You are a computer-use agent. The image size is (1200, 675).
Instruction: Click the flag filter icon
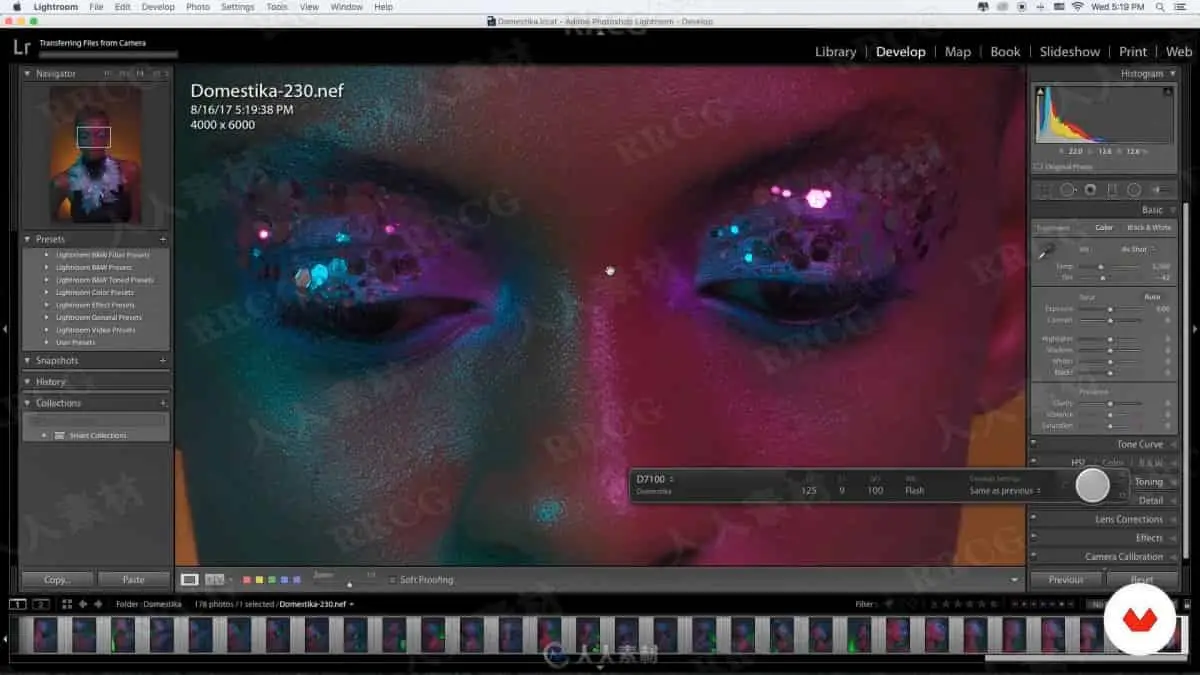(890, 604)
